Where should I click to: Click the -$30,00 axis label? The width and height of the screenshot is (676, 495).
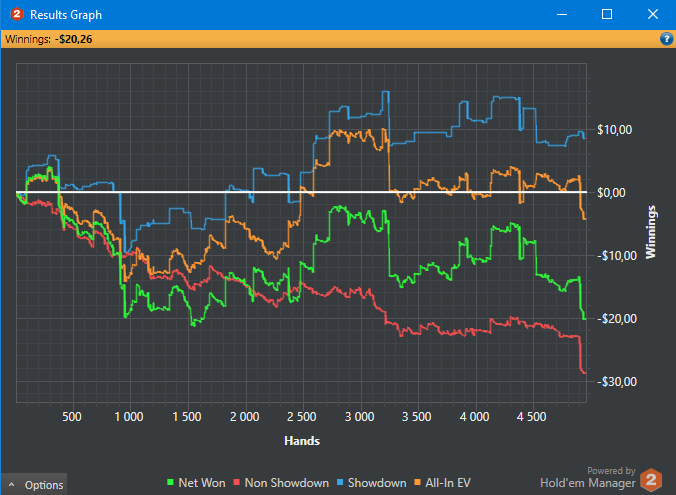[x=617, y=382]
